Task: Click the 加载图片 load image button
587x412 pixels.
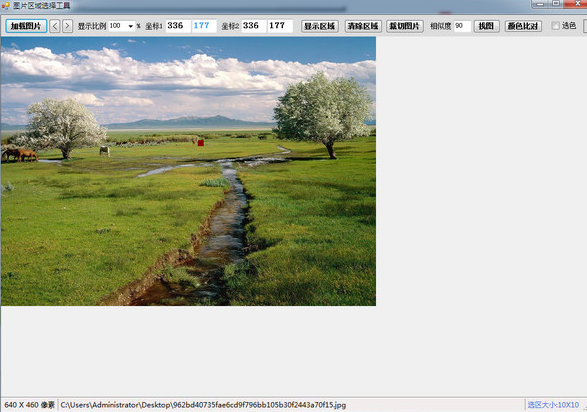Action: (x=26, y=26)
